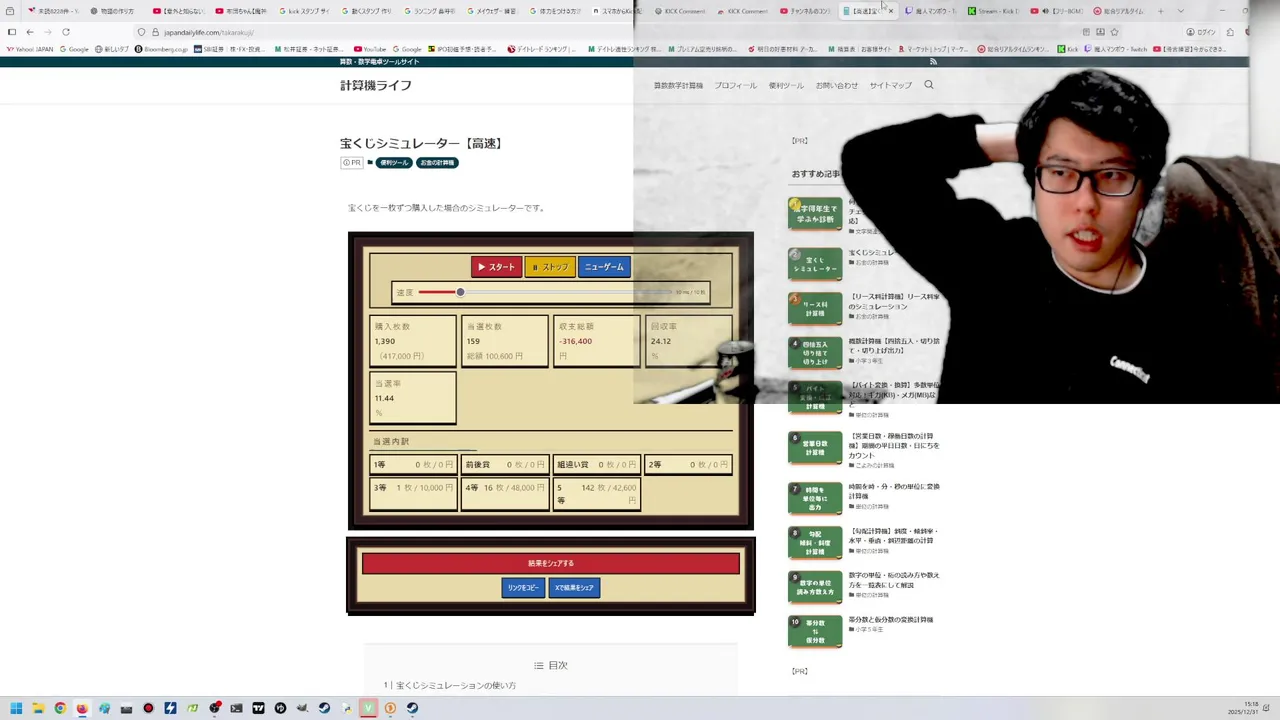Screen dimensions: 1280x720
Task: Click the bookmark star icon in the address bar
Action: 1115,32
